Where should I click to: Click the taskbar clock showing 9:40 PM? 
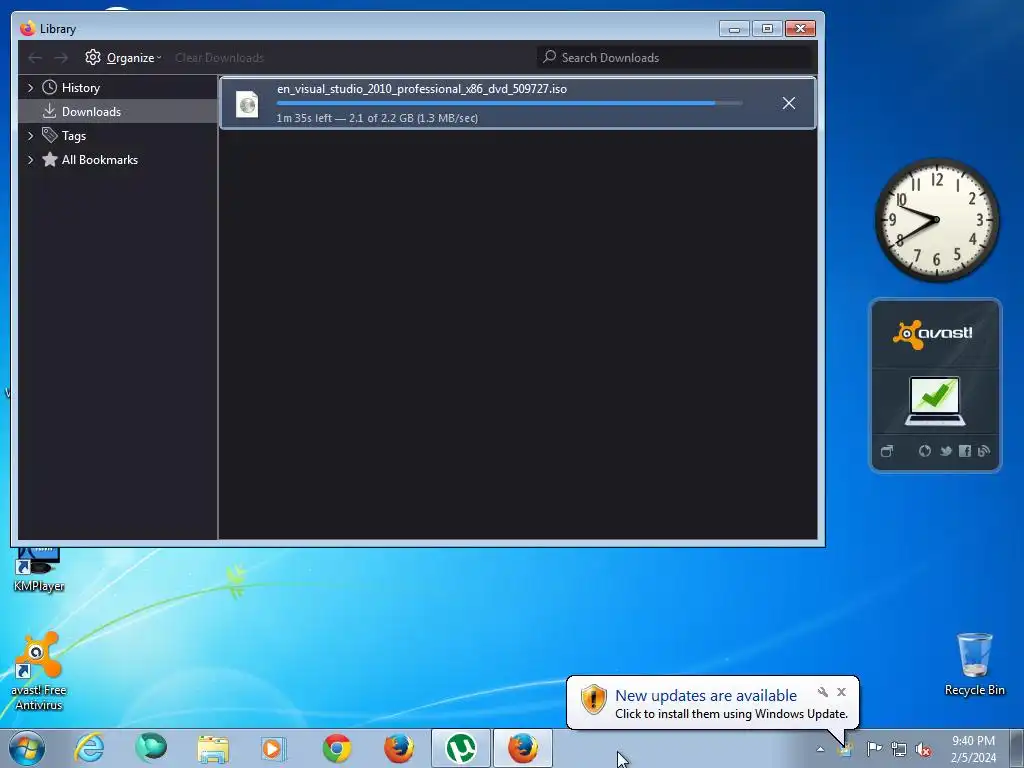[x=973, y=749]
